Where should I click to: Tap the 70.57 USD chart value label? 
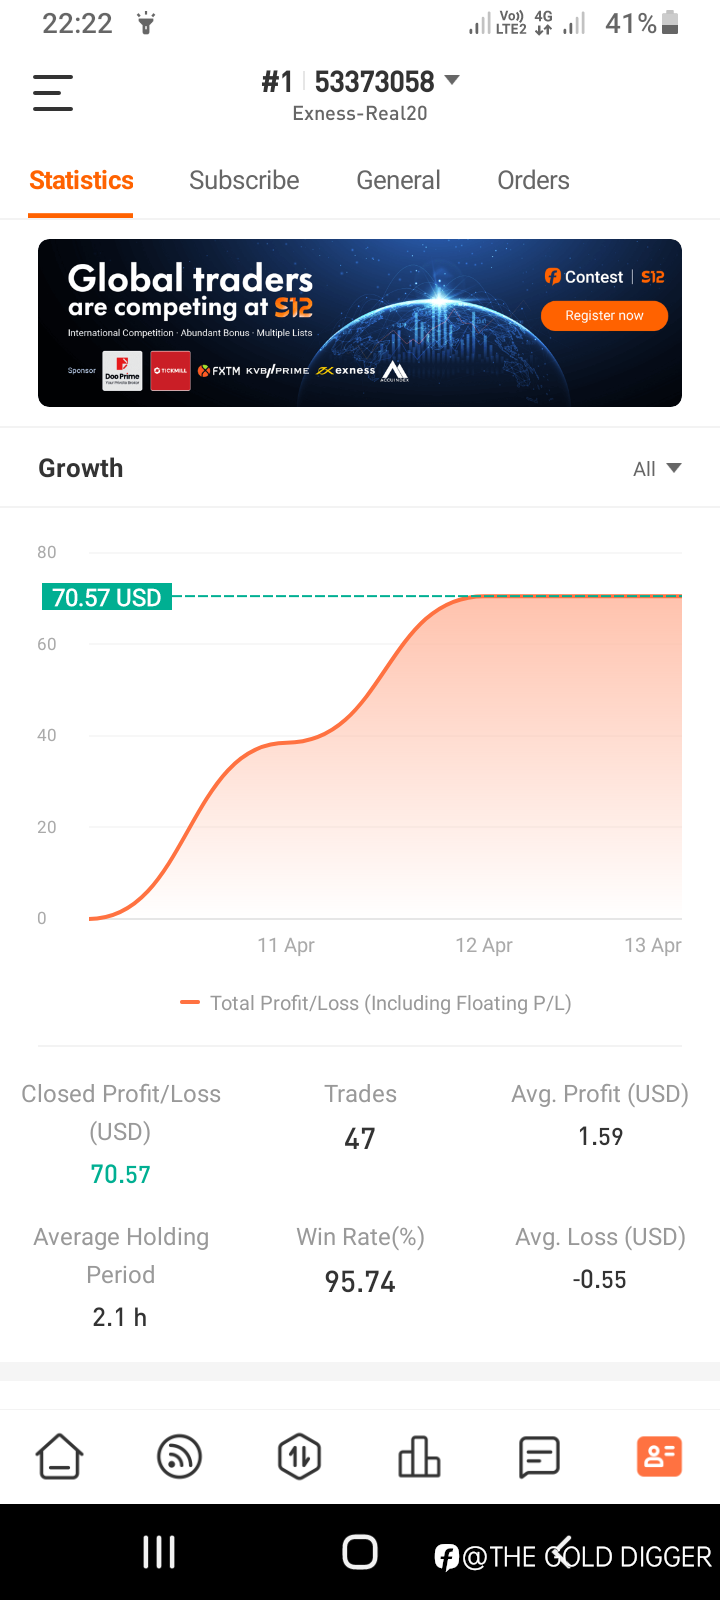[106, 597]
